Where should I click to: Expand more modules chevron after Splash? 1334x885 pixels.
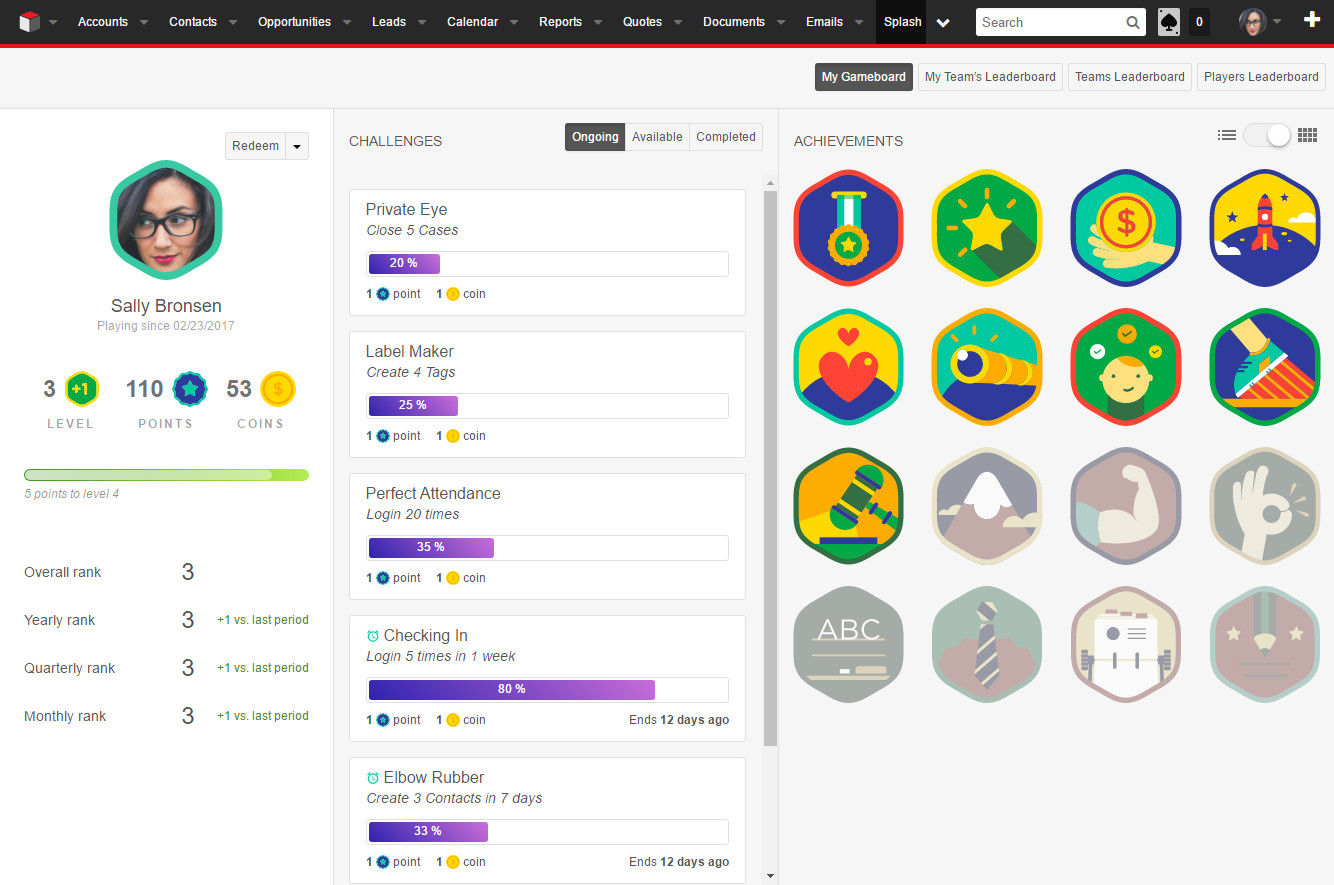coord(942,23)
